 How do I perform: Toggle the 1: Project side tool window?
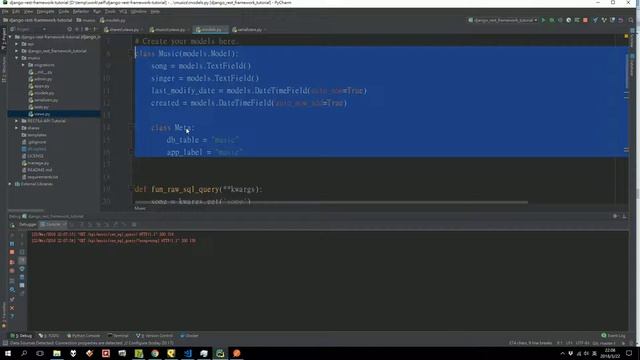tap(4, 39)
